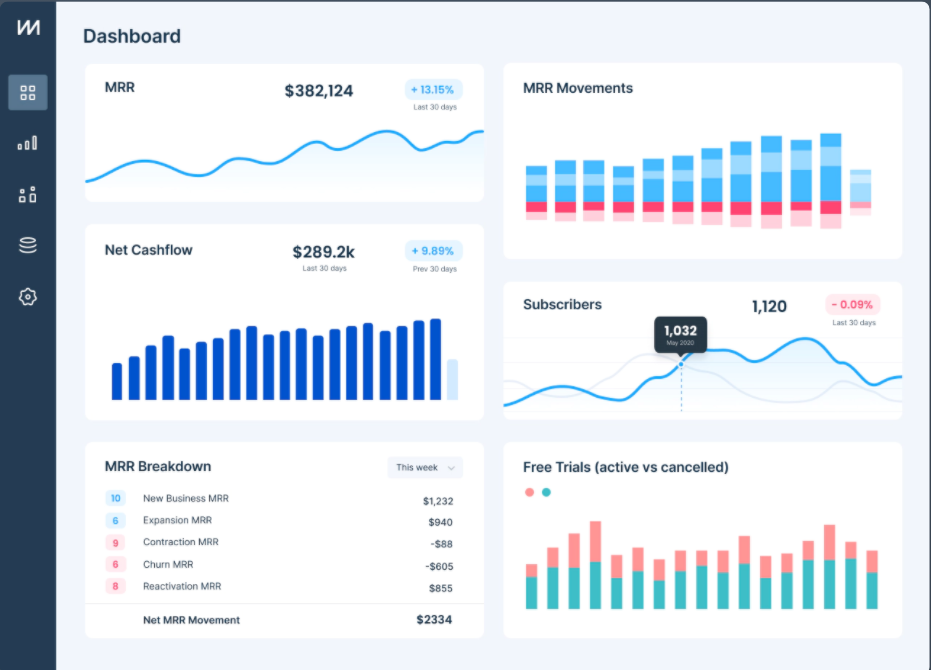
Task: Click the teal legend swatch under Free Trials title
Action: 546,491
